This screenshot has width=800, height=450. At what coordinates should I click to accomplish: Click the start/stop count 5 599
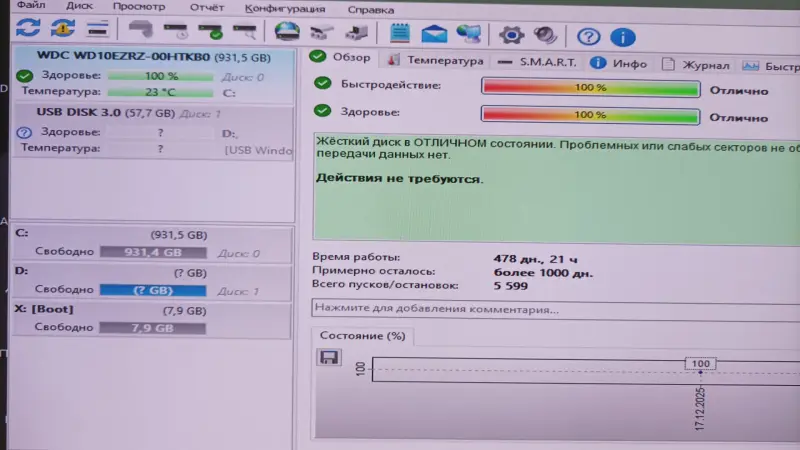pyautogui.click(x=510, y=286)
